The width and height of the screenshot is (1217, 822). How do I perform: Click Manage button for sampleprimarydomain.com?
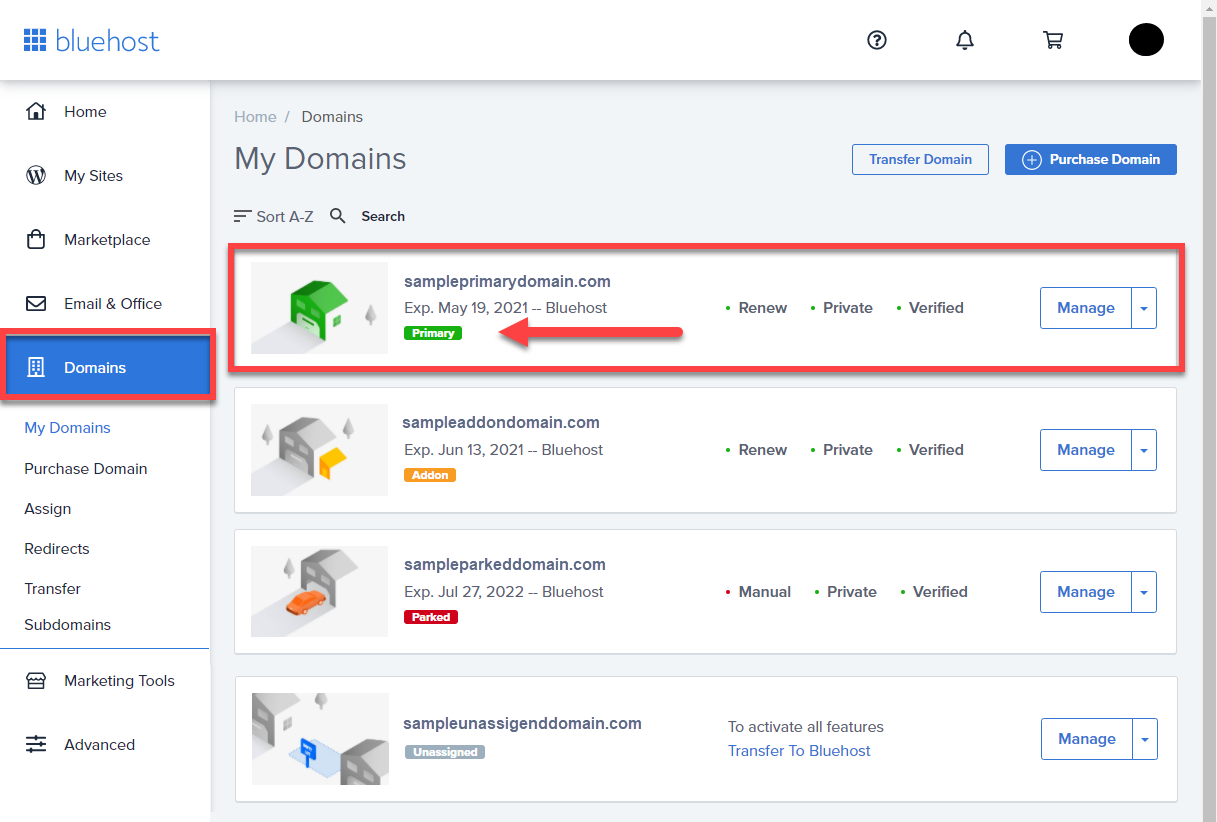1086,308
